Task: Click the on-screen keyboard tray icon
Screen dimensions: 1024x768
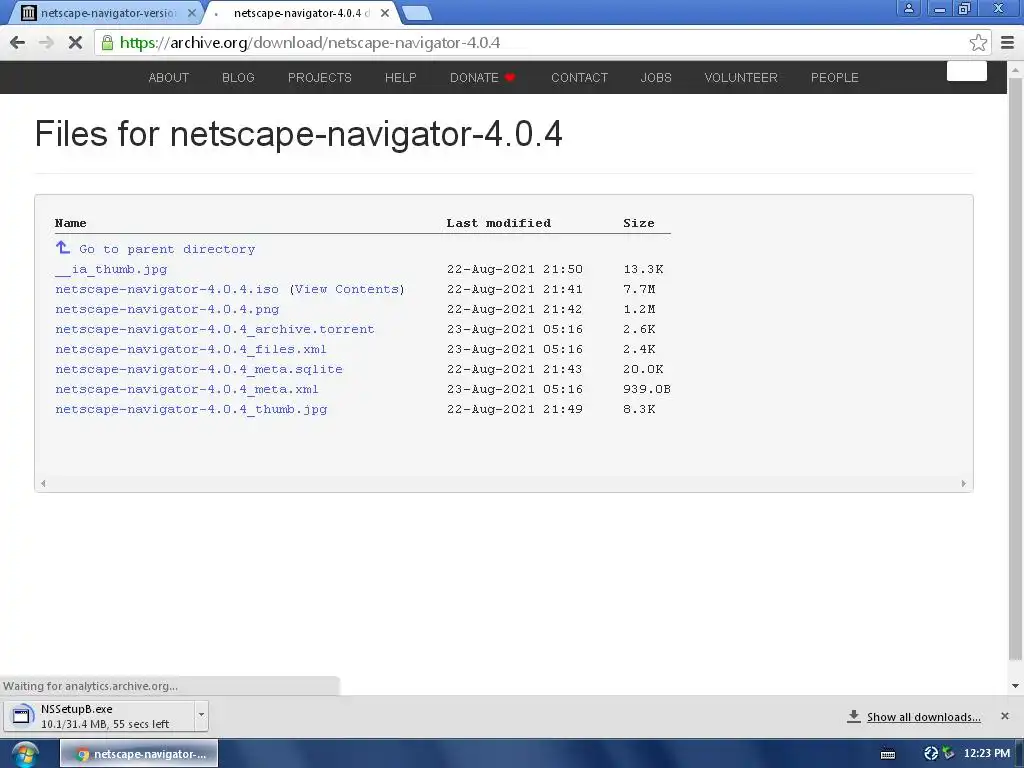Action: (888, 754)
